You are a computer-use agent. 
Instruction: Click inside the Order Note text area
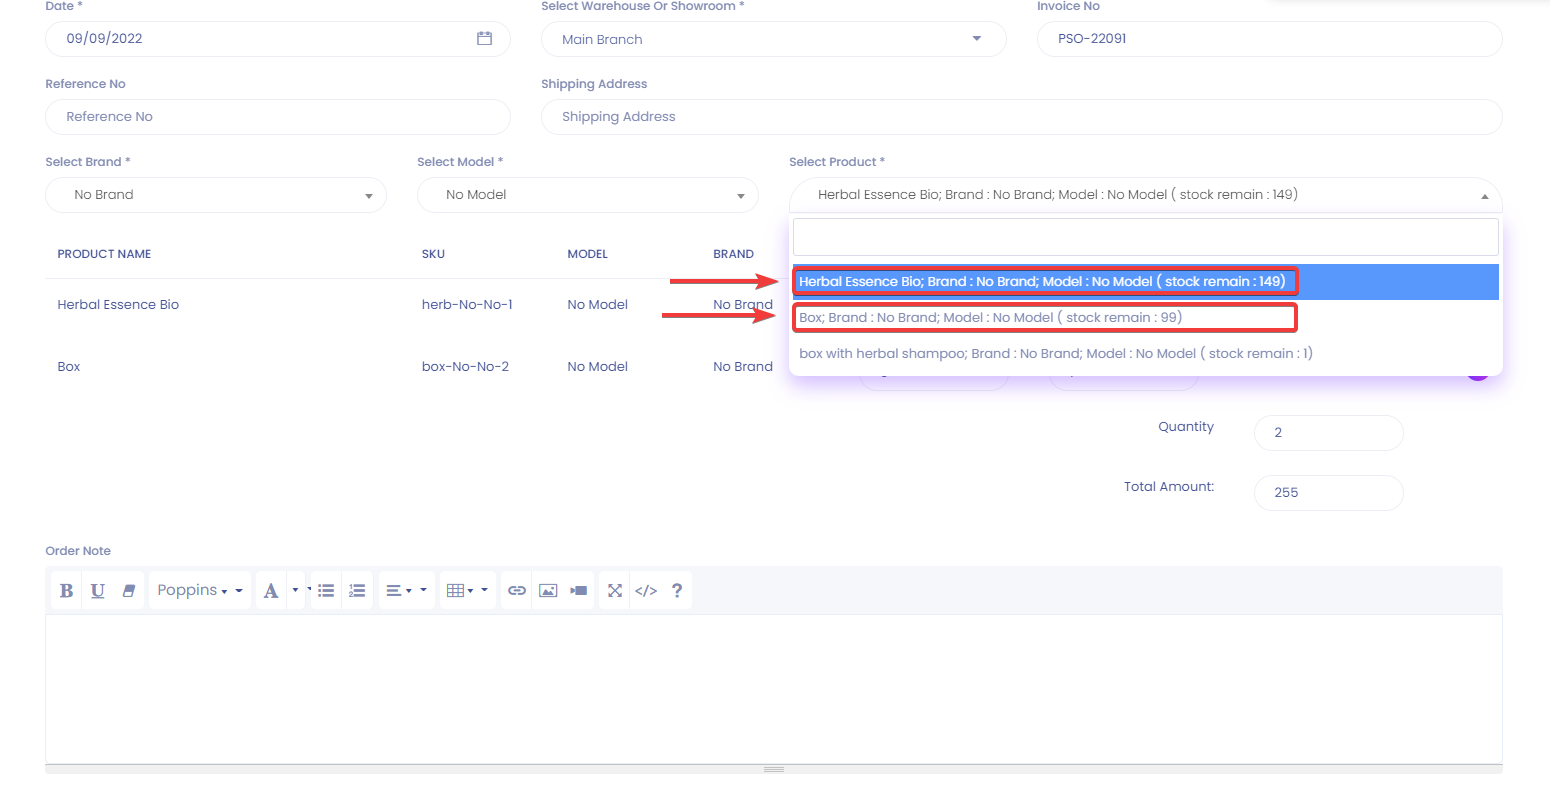(x=773, y=689)
